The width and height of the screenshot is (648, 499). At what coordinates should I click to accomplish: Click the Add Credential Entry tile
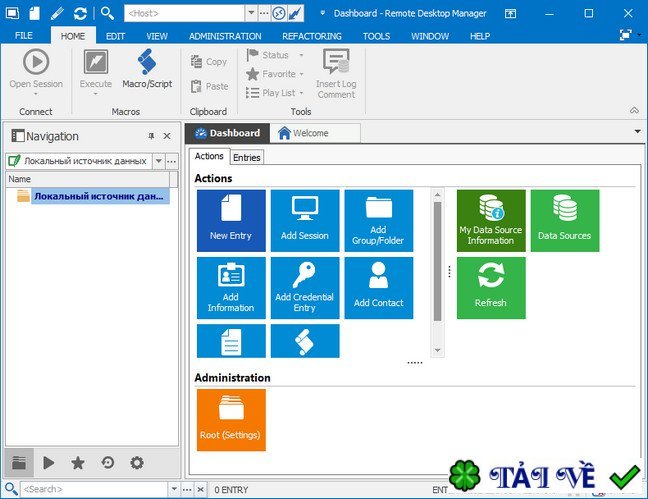click(305, 288)
